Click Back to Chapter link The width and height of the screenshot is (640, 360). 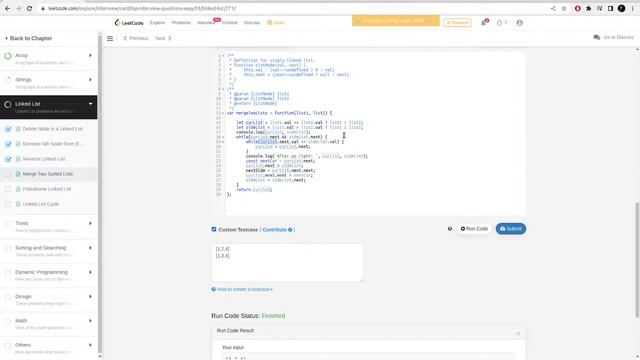[29, 38]
